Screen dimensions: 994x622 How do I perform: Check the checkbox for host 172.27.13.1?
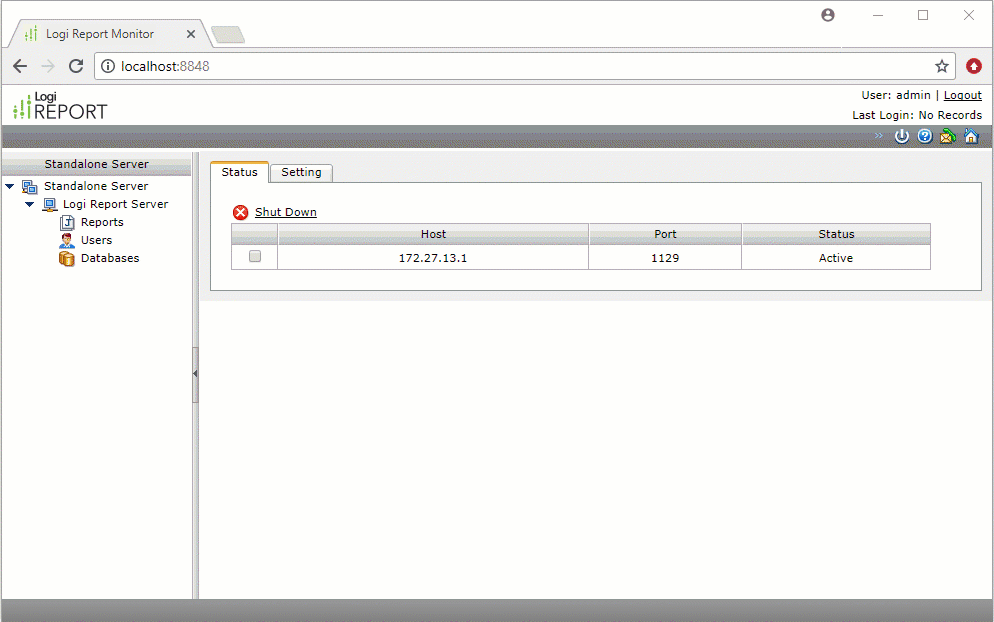(x=253, y=257)
